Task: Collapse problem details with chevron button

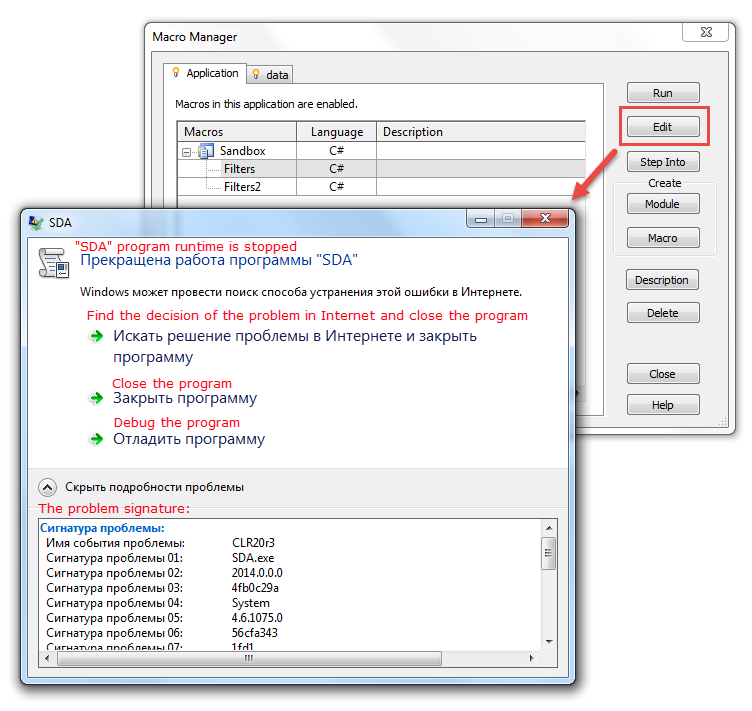Action: [47, 488]
